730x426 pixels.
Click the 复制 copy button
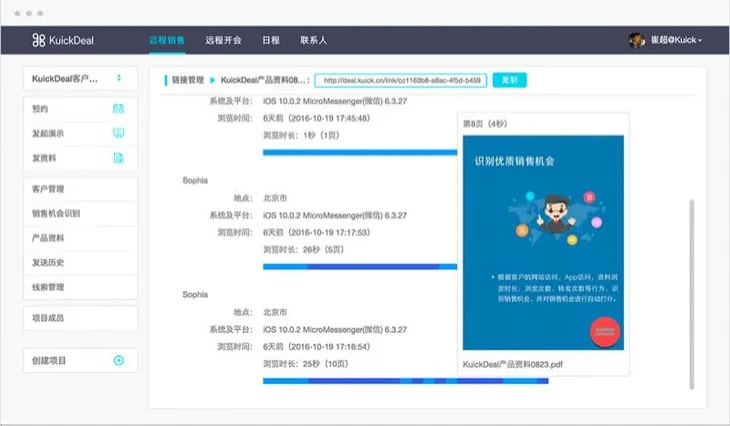(510, 80)
